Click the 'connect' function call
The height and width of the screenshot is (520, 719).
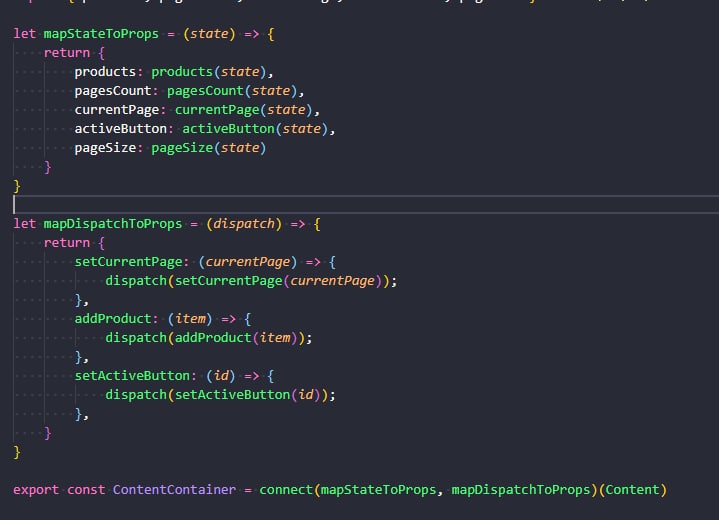[286, 490]
